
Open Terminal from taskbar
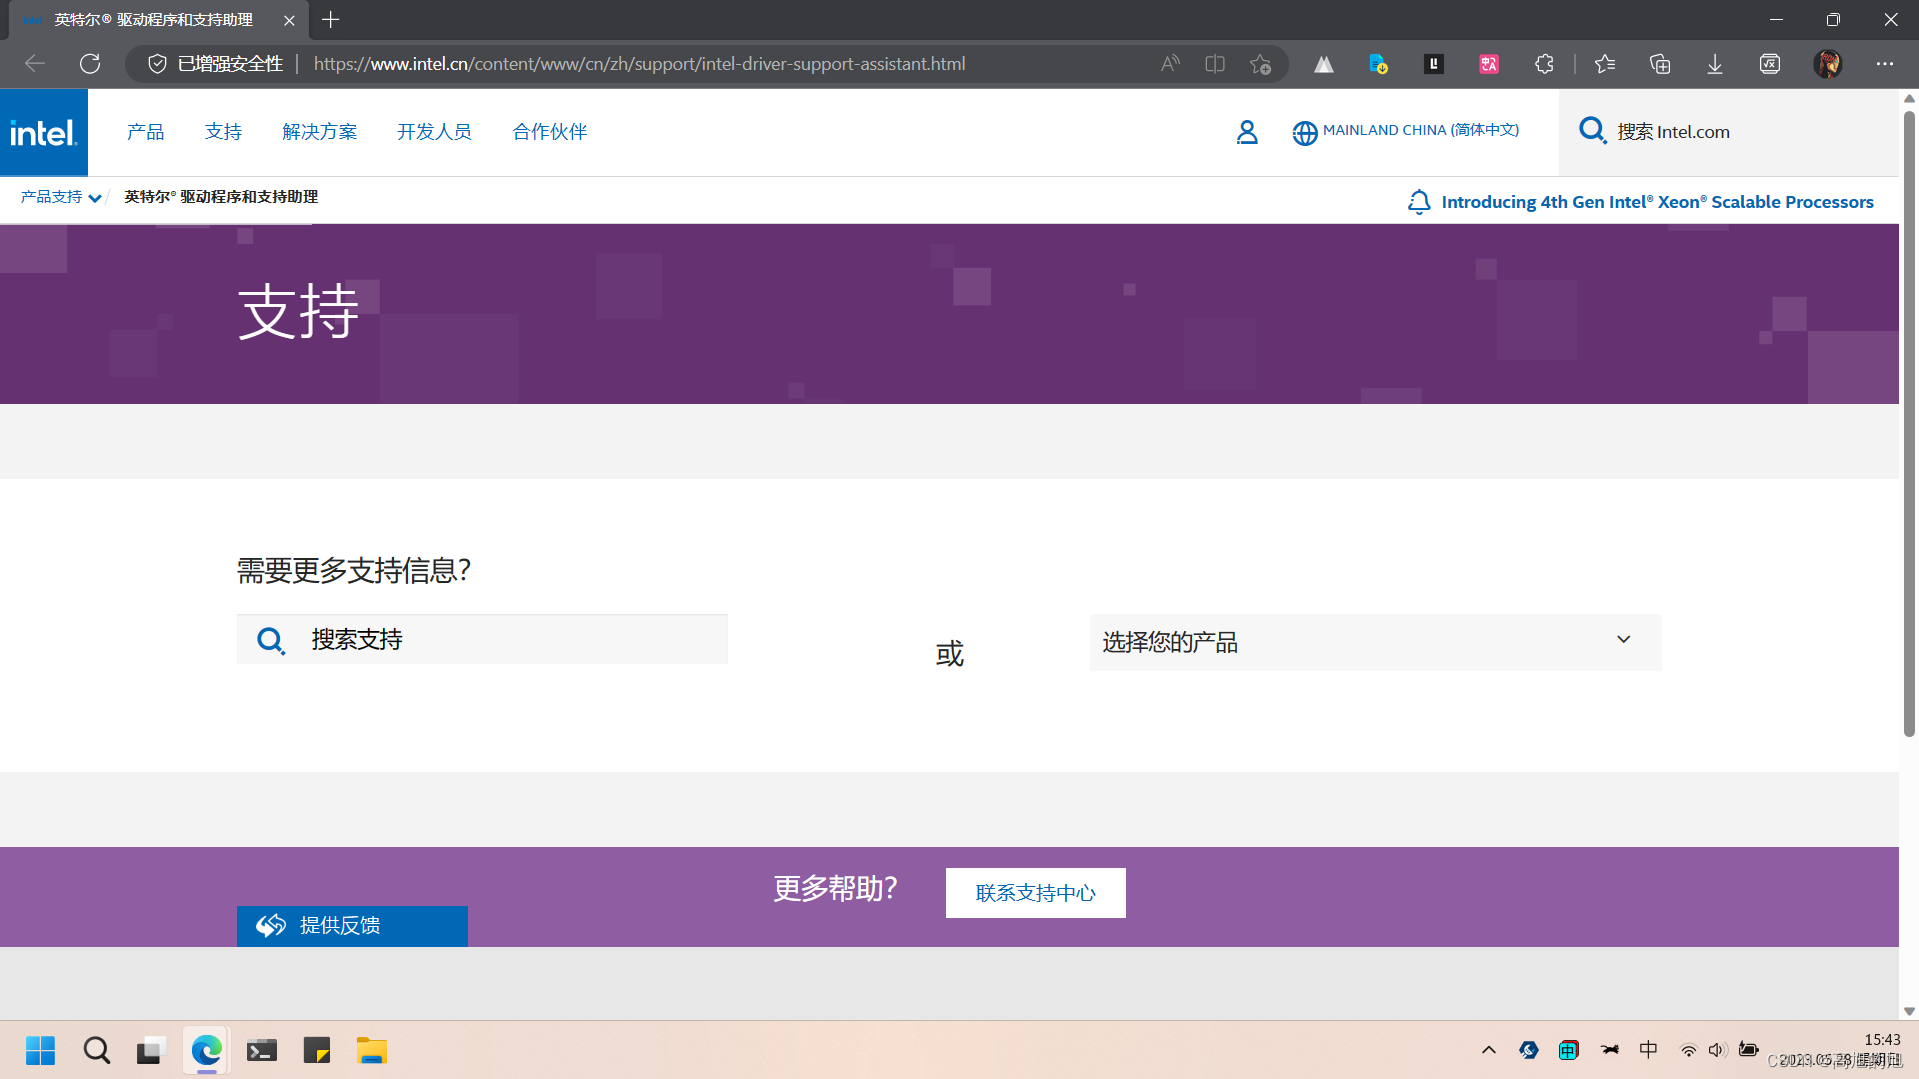(x=262, y=1051)
